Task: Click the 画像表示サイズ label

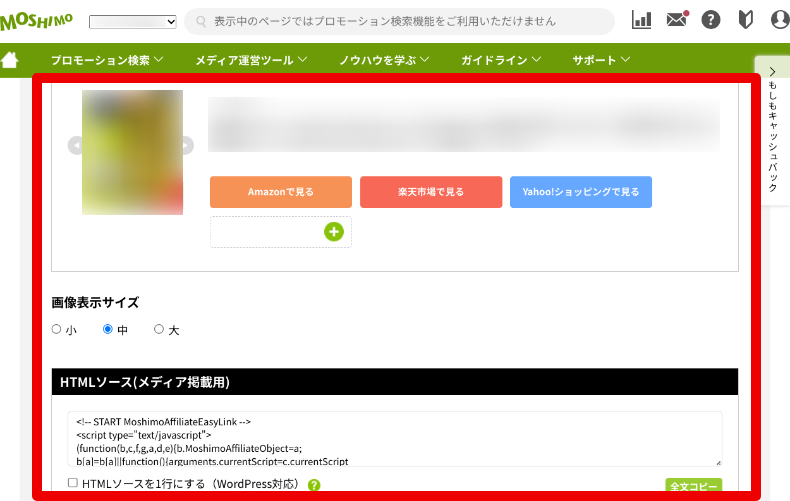Action: [x=95, y=302]
